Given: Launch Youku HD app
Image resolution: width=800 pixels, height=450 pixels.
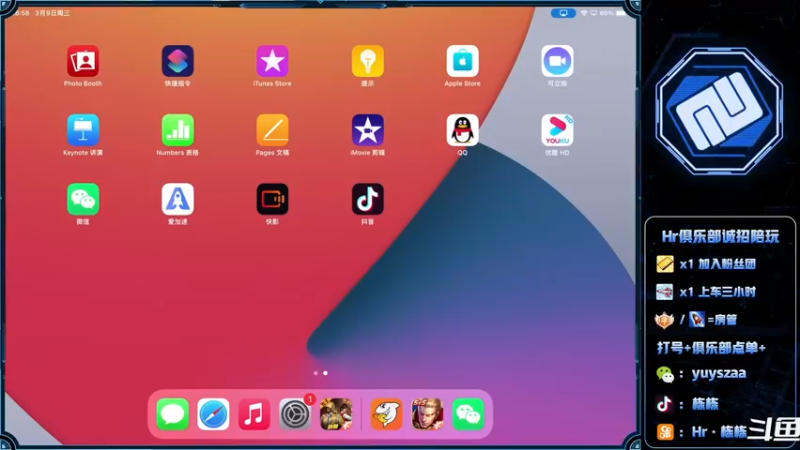Looking at the screenshot, I should click(557, 130).
